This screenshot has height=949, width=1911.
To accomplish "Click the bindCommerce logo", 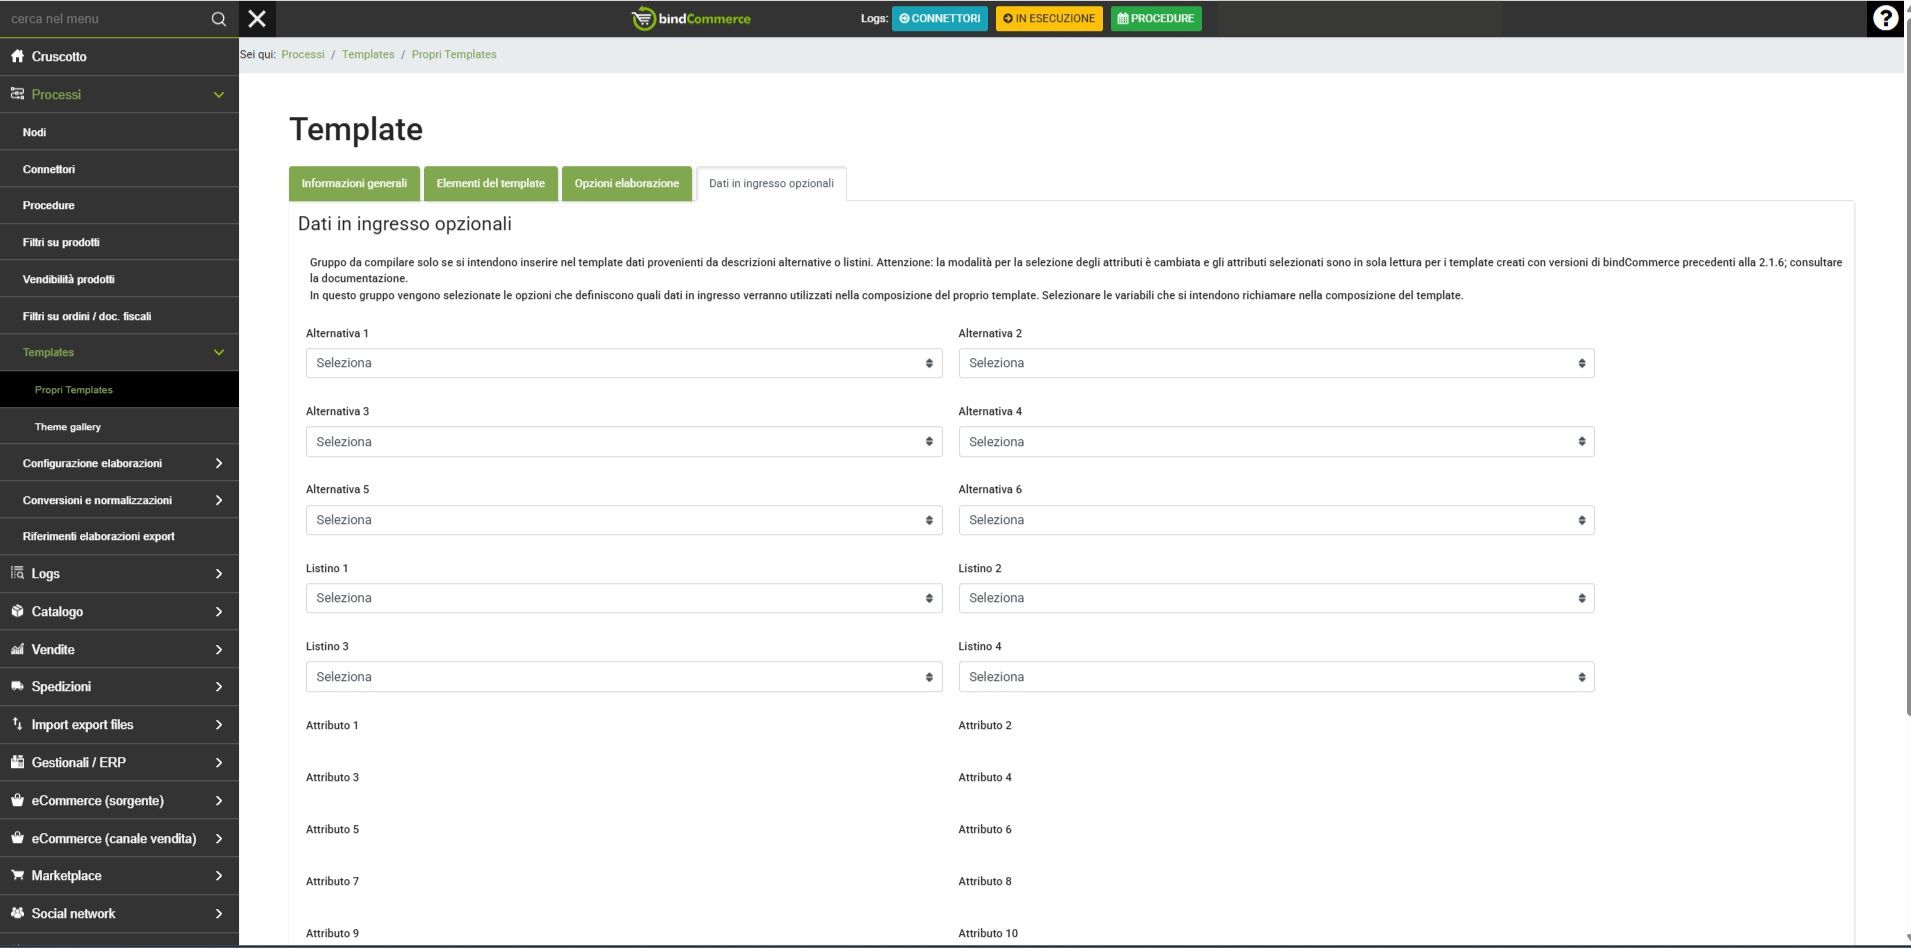I will coord(691,19).
